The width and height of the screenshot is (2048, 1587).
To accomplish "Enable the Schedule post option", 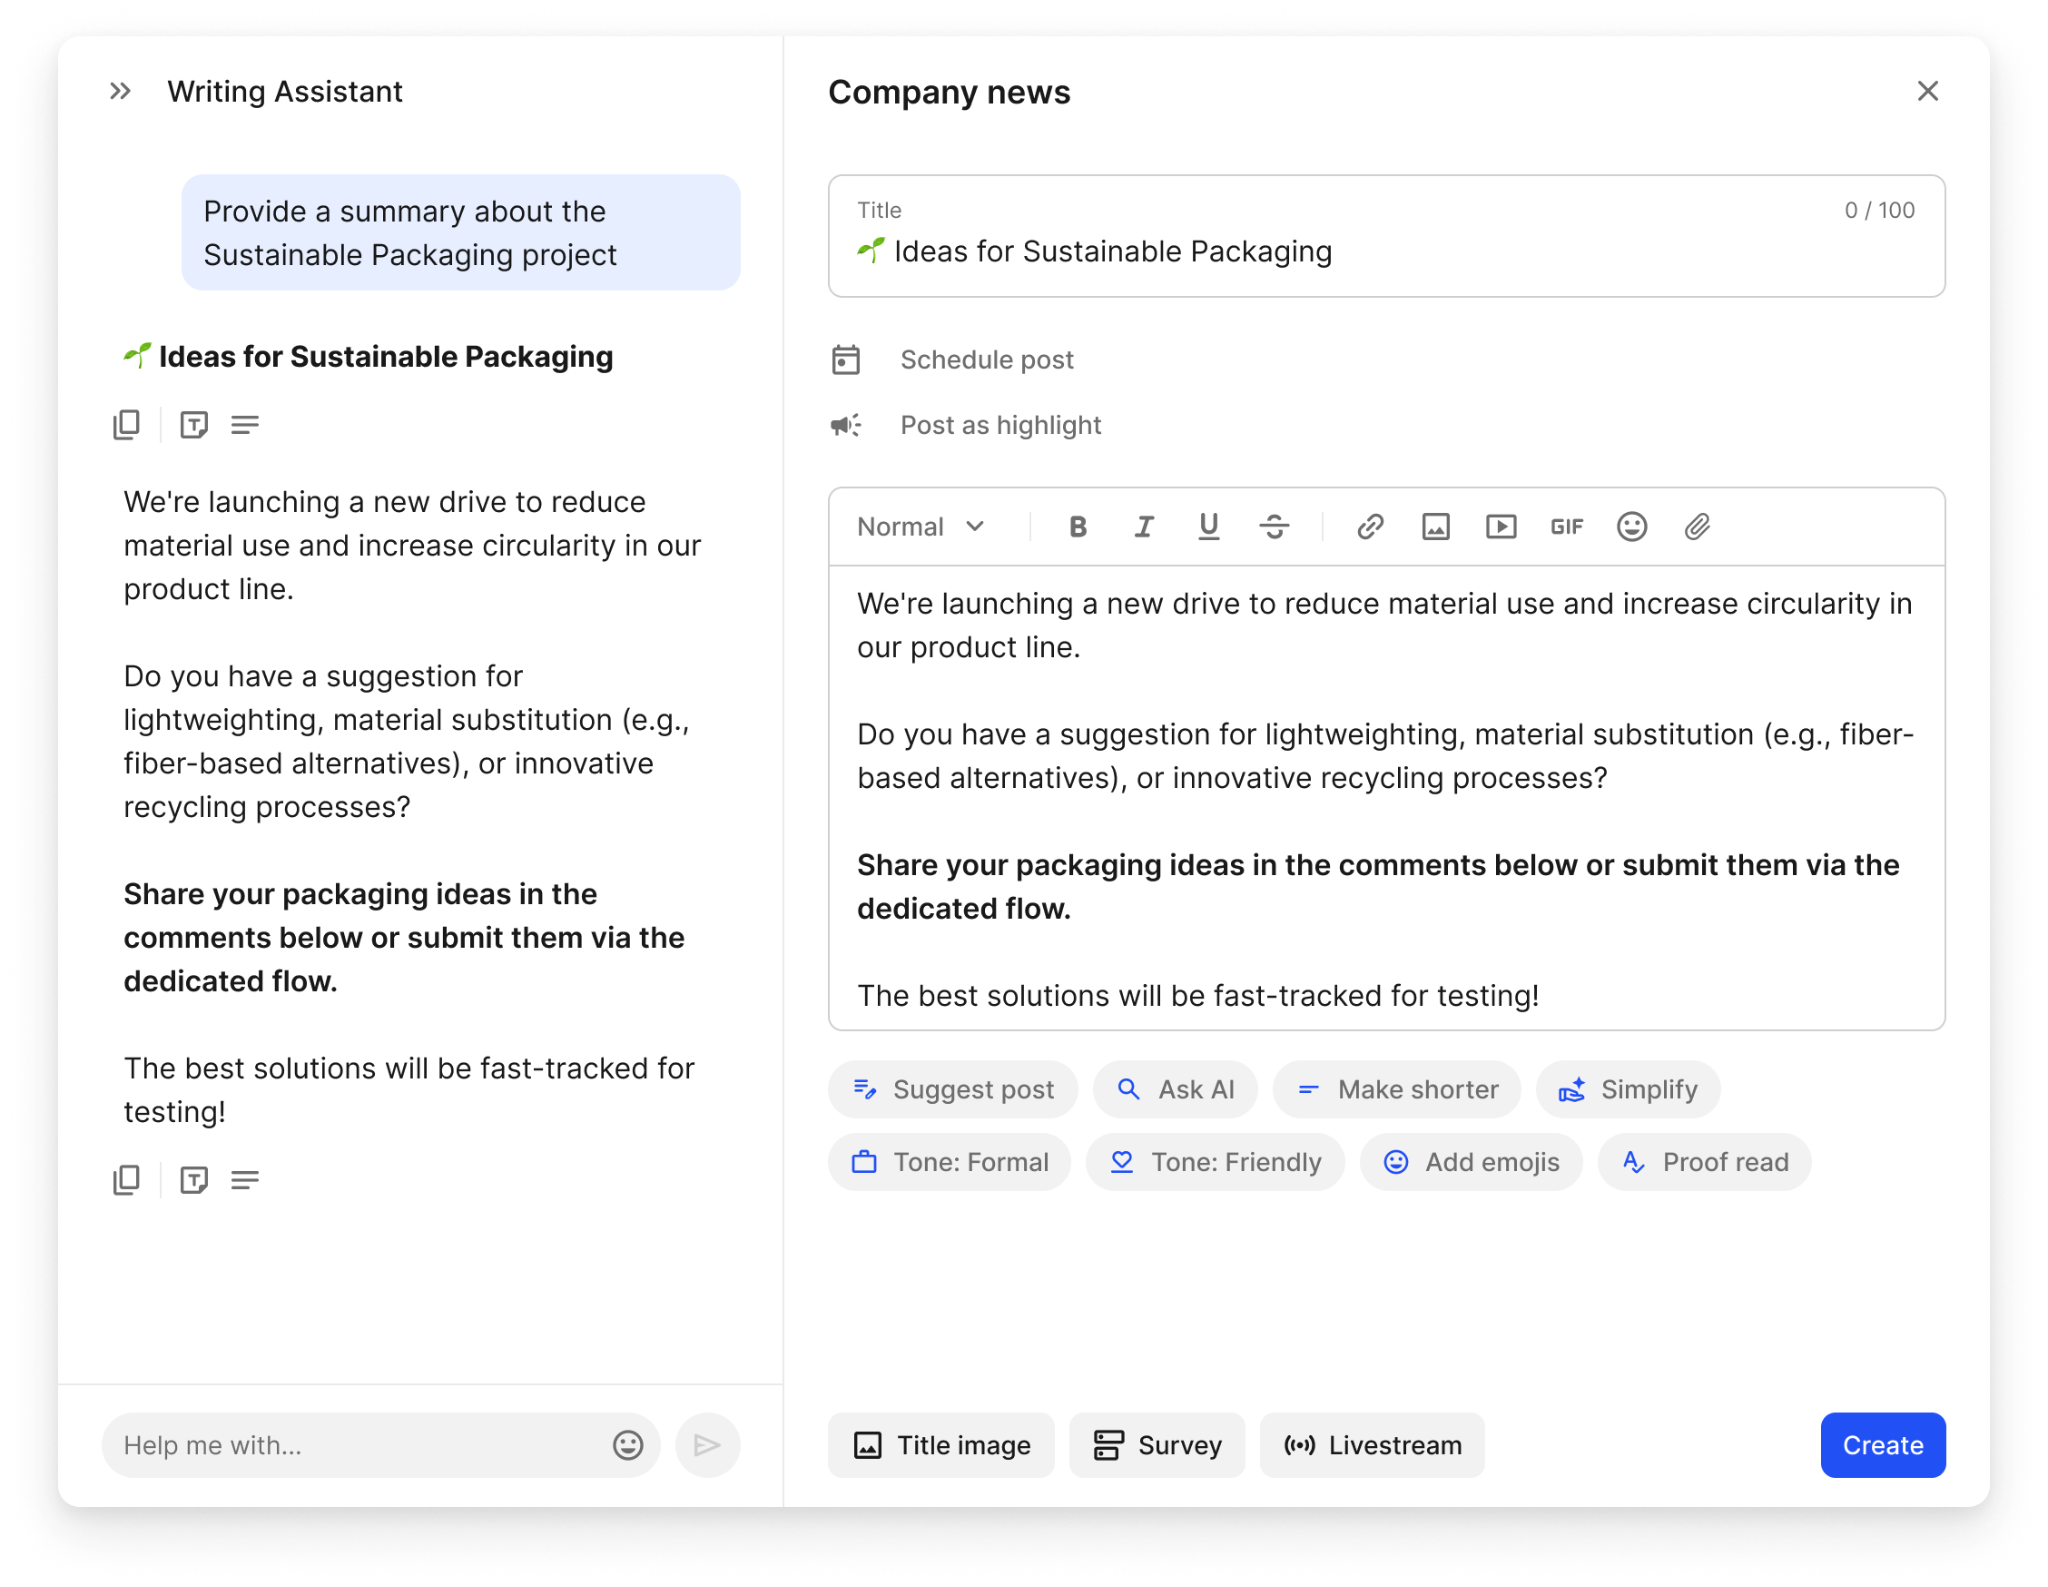I will pyautogui.click(x=987, y=359).
